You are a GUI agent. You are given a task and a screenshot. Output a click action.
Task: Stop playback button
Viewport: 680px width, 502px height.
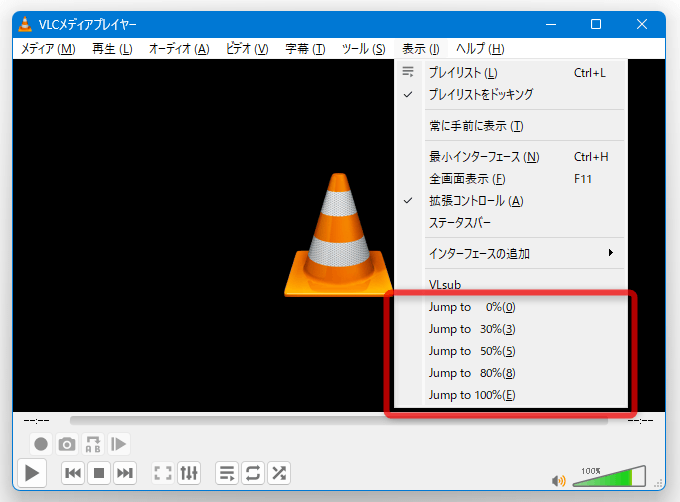[x=99, y=473]
